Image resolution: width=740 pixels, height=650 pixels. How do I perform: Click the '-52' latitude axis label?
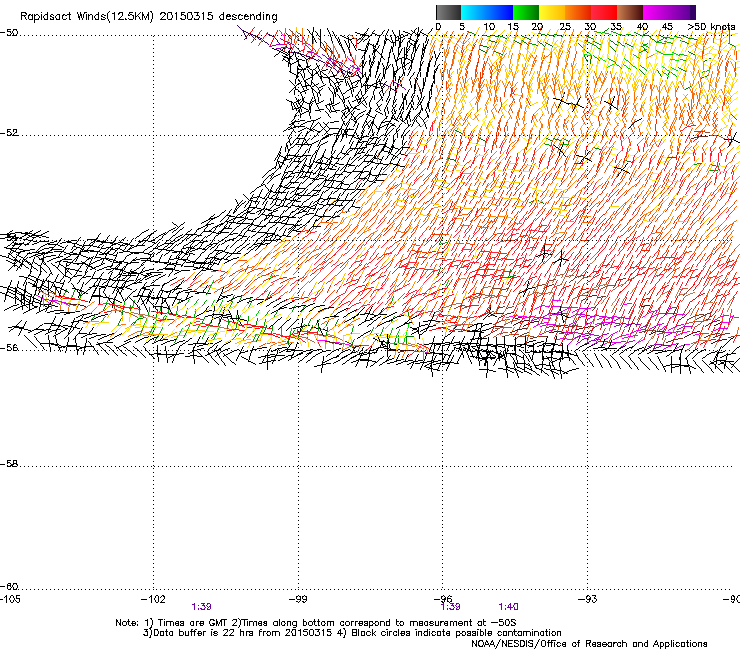(9, 132)
